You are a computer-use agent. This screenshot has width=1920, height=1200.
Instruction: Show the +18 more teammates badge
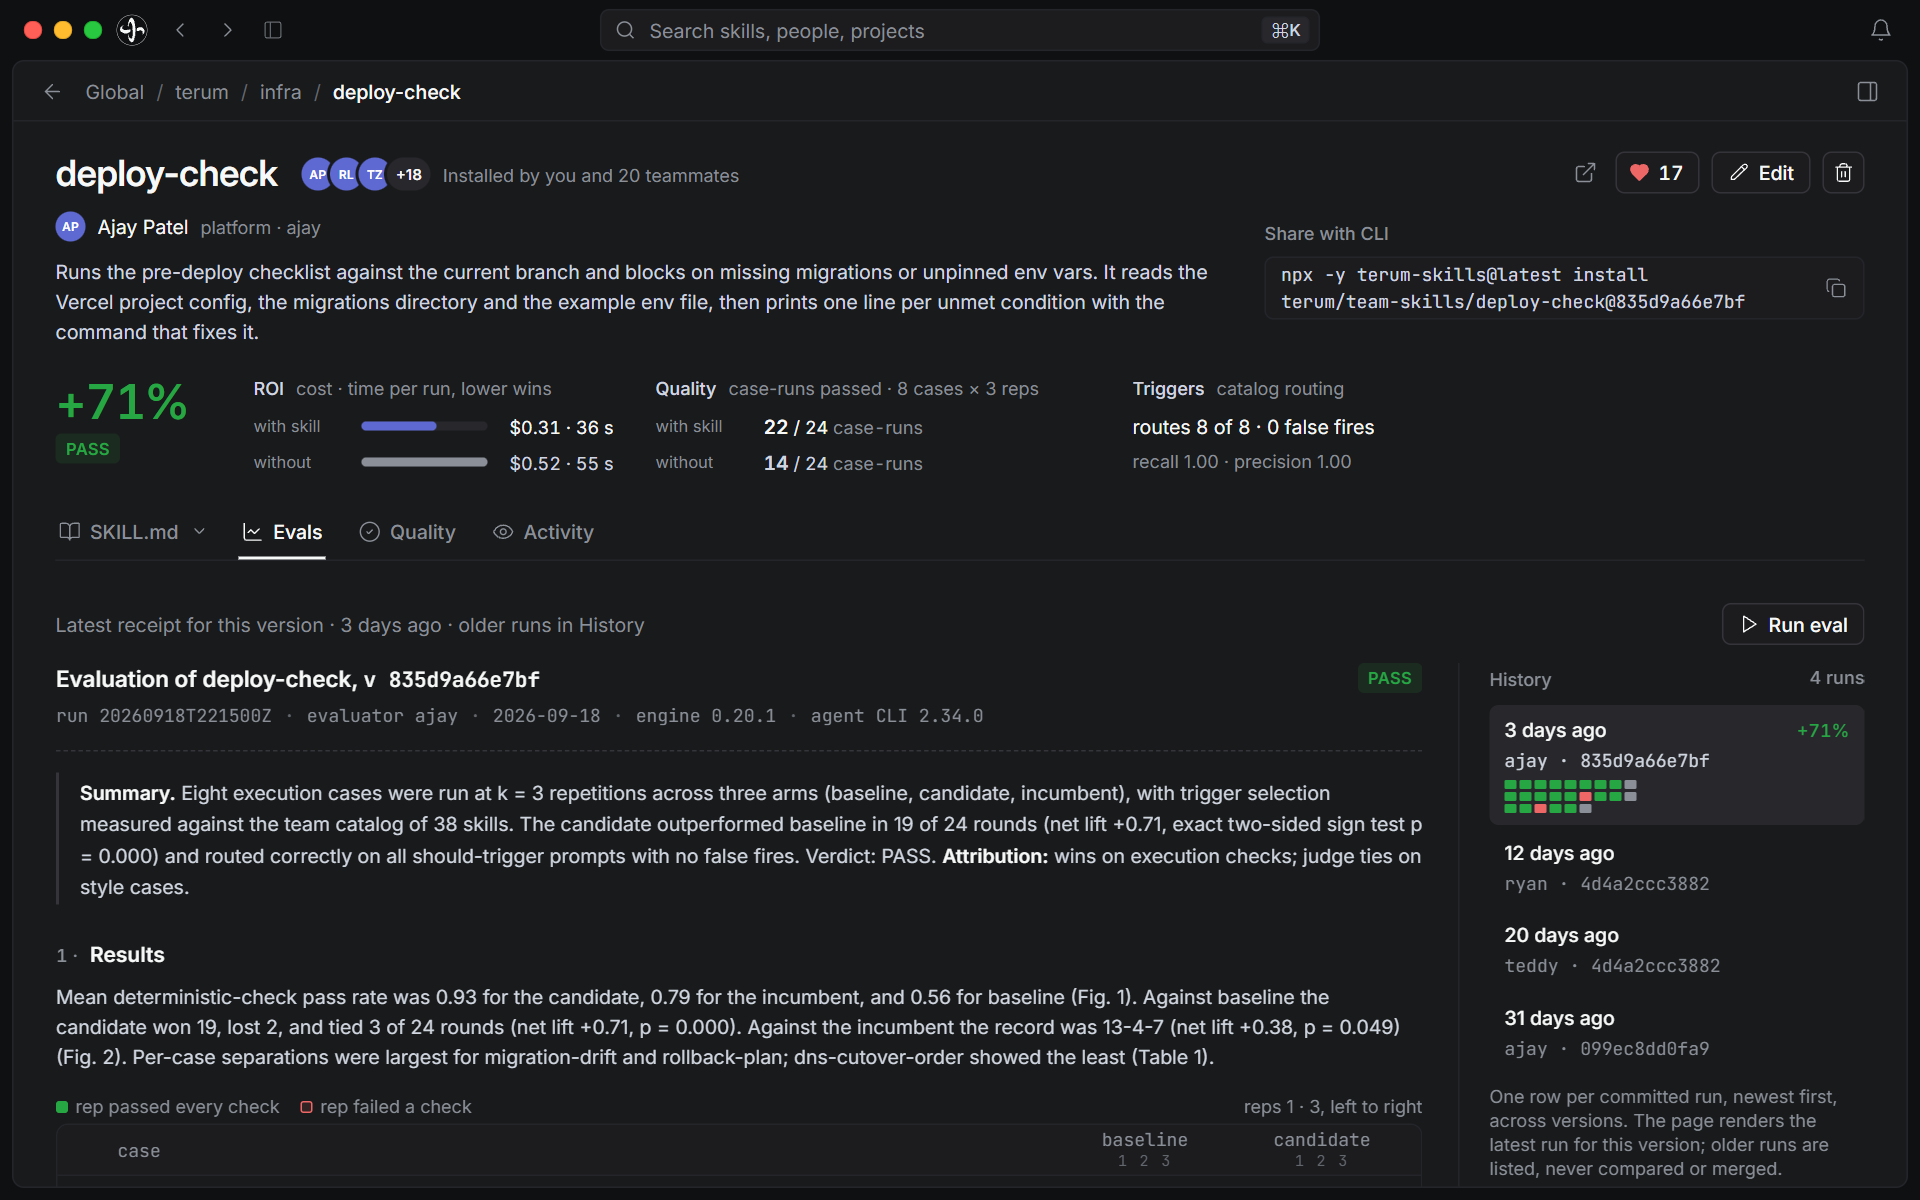point(409,174)
